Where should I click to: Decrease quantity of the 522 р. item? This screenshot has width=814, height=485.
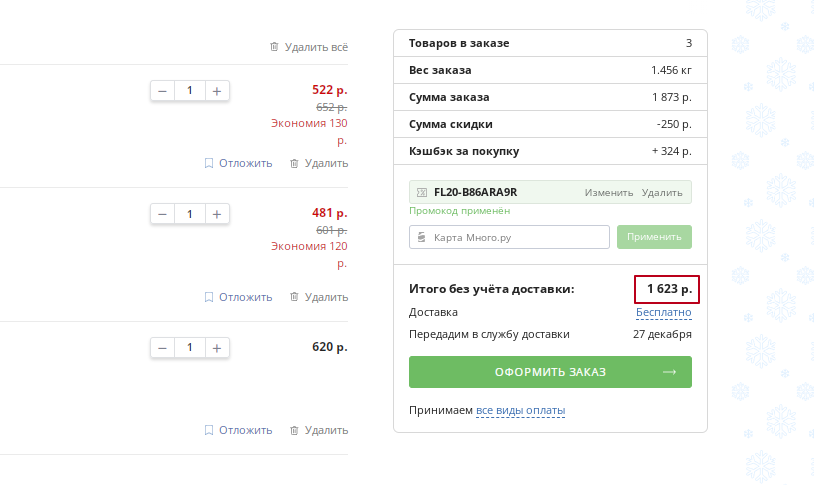[162, 91]
